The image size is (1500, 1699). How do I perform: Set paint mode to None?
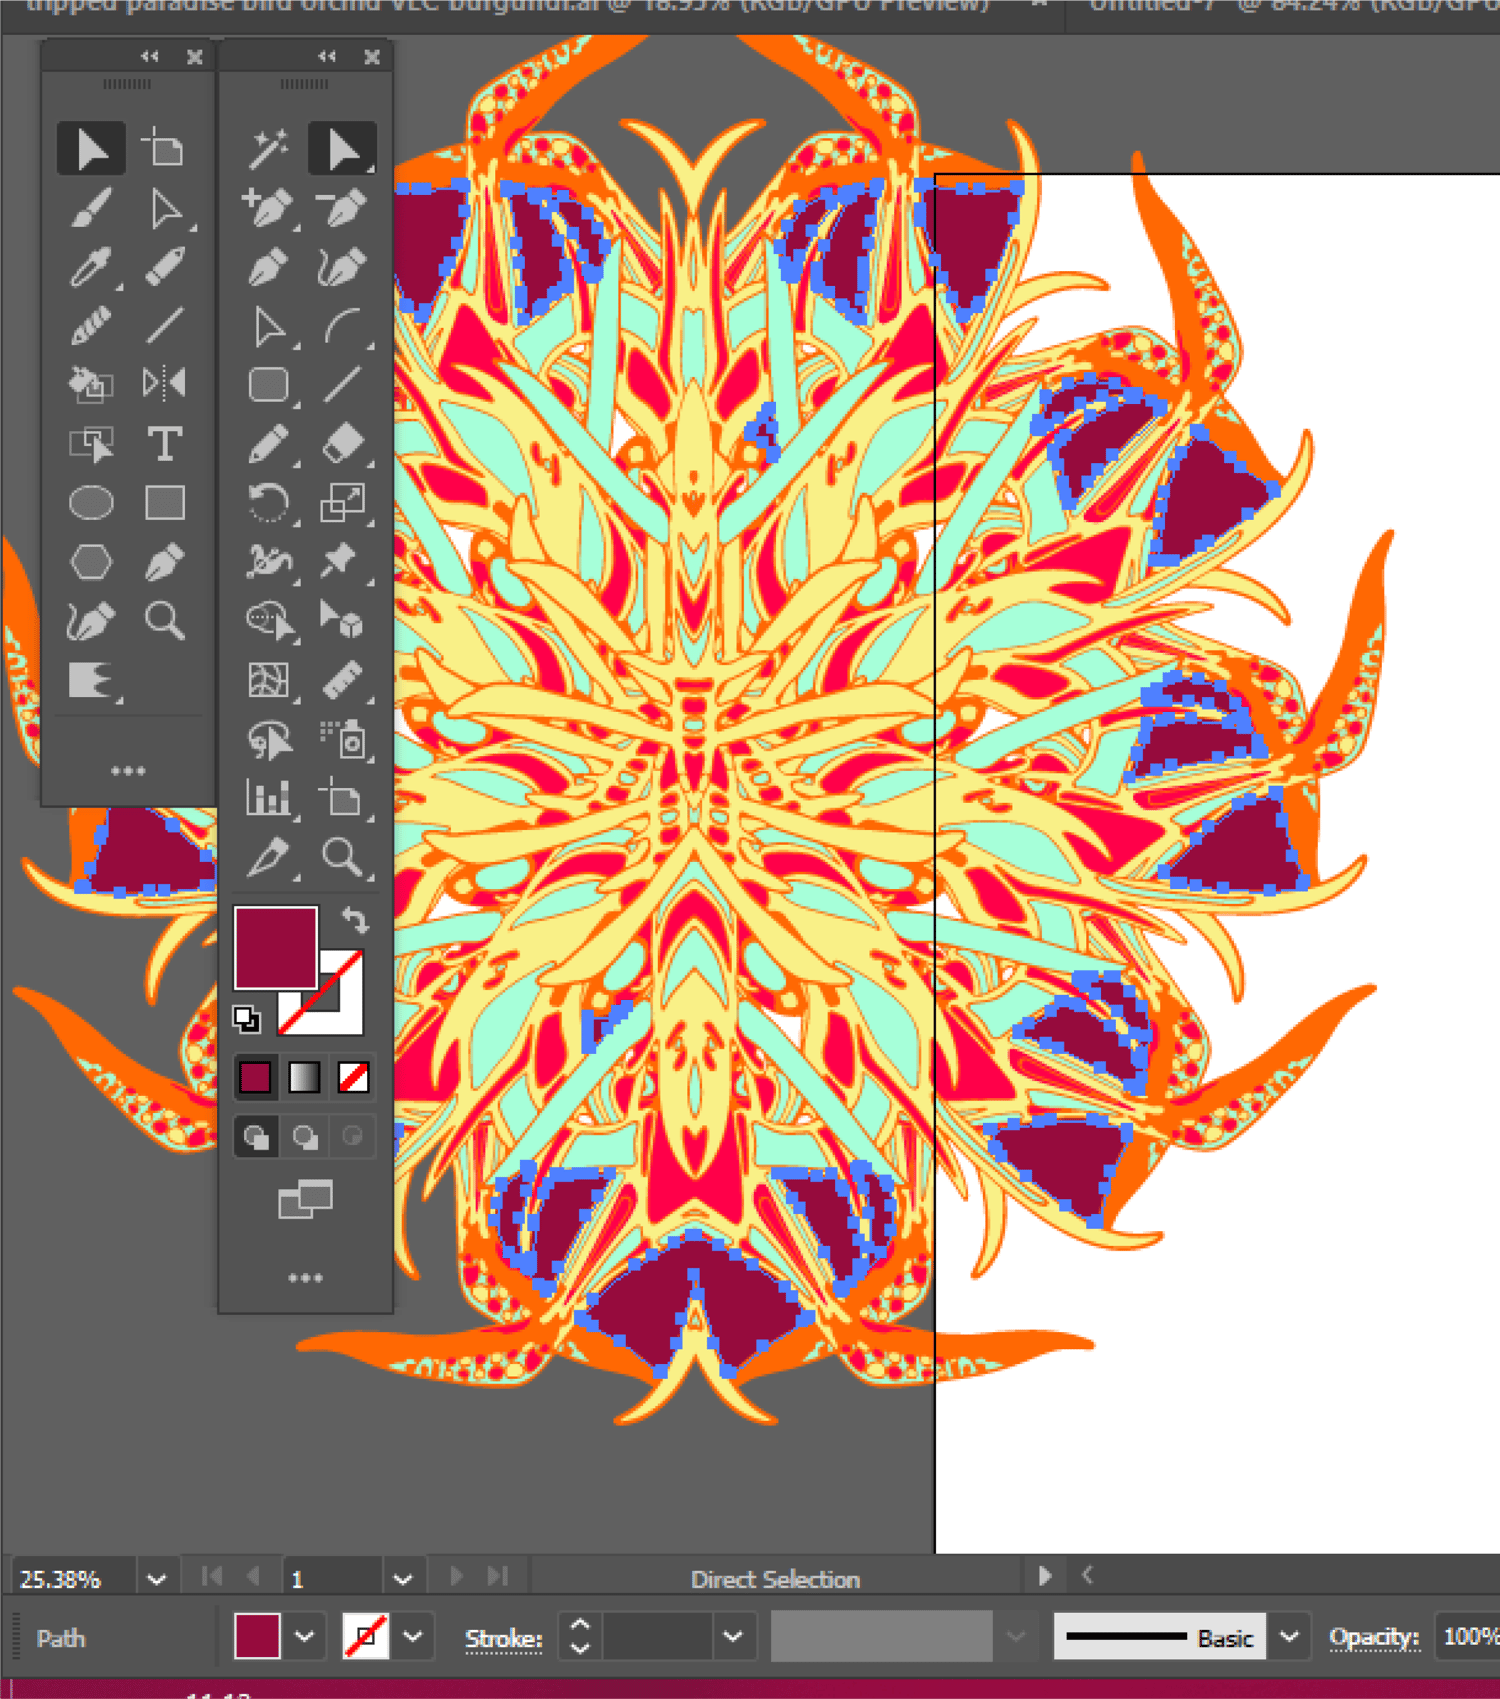pyautogui.click(x=353, y=1077)
